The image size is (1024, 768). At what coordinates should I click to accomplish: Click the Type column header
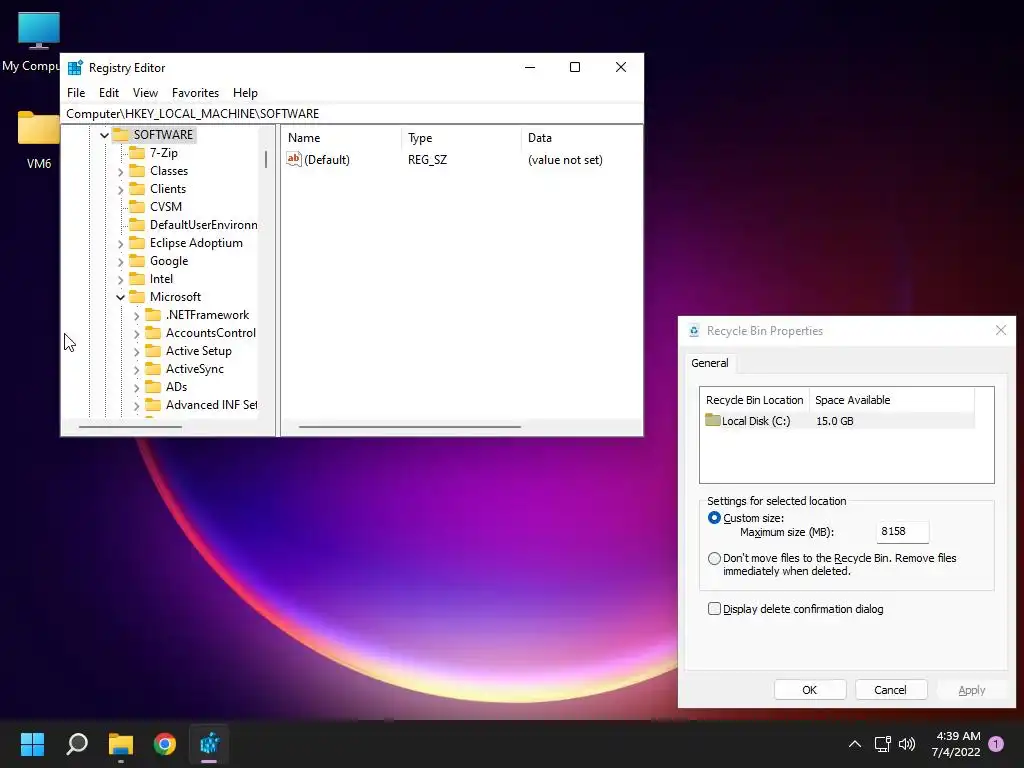point(462,138)
